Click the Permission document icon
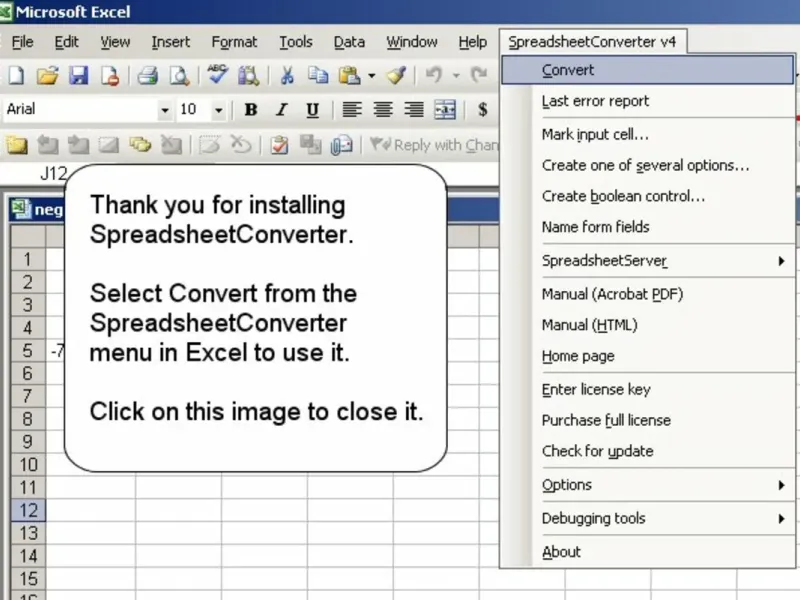This screenshot has width=800, height=600. click(x=110, y=76)
